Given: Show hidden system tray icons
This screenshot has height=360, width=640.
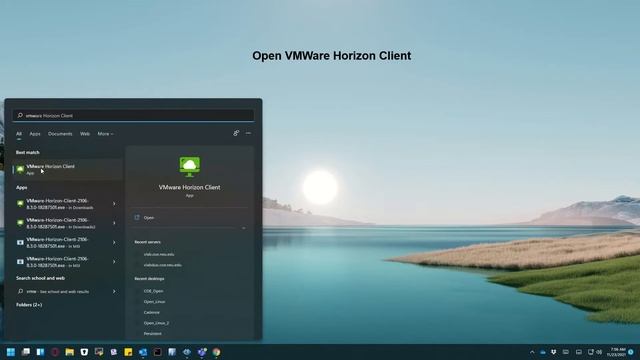Looking at the screenshot, I should (x=532, y=352).
